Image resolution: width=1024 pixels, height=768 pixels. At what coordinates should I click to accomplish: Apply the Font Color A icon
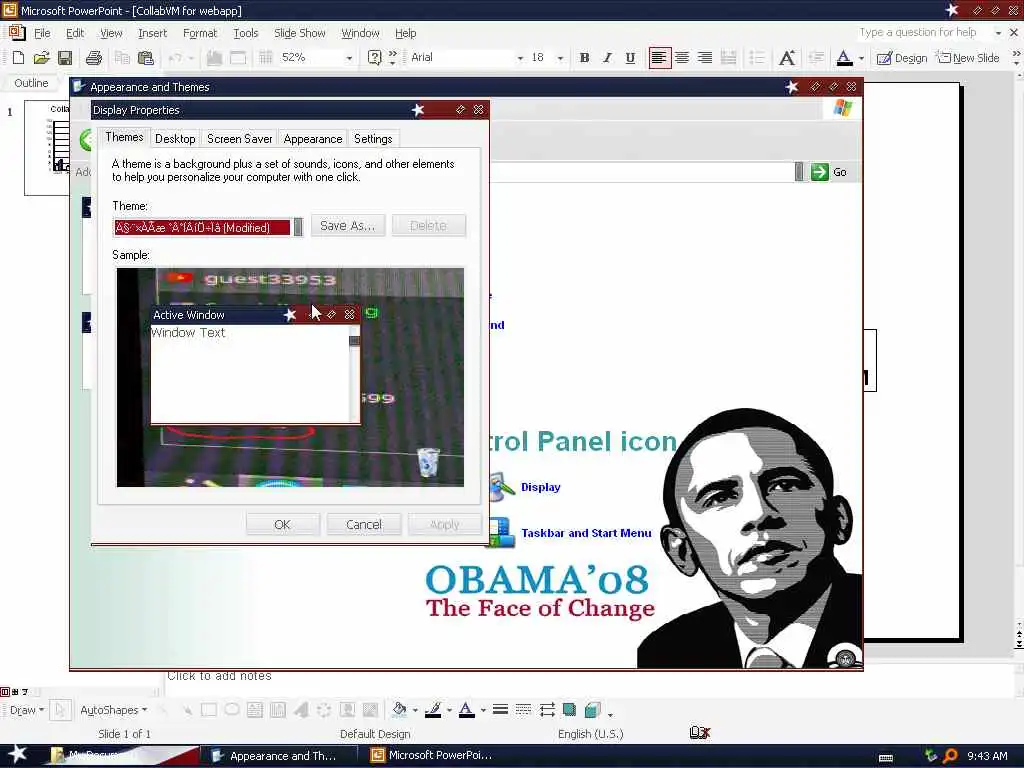844,57
